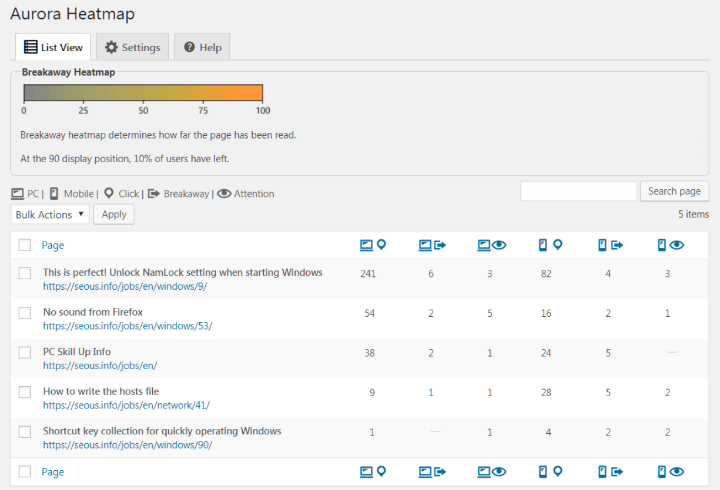Open the Help tab
This screenshot has height=490, width=720.
(x=202, y=47)
